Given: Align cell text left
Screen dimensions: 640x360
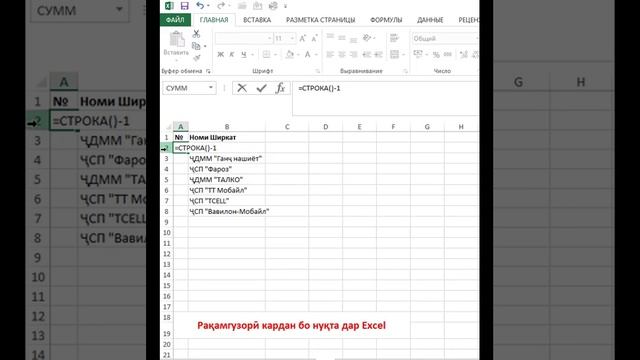Looking at the screenshot, I should pos(330,54).
